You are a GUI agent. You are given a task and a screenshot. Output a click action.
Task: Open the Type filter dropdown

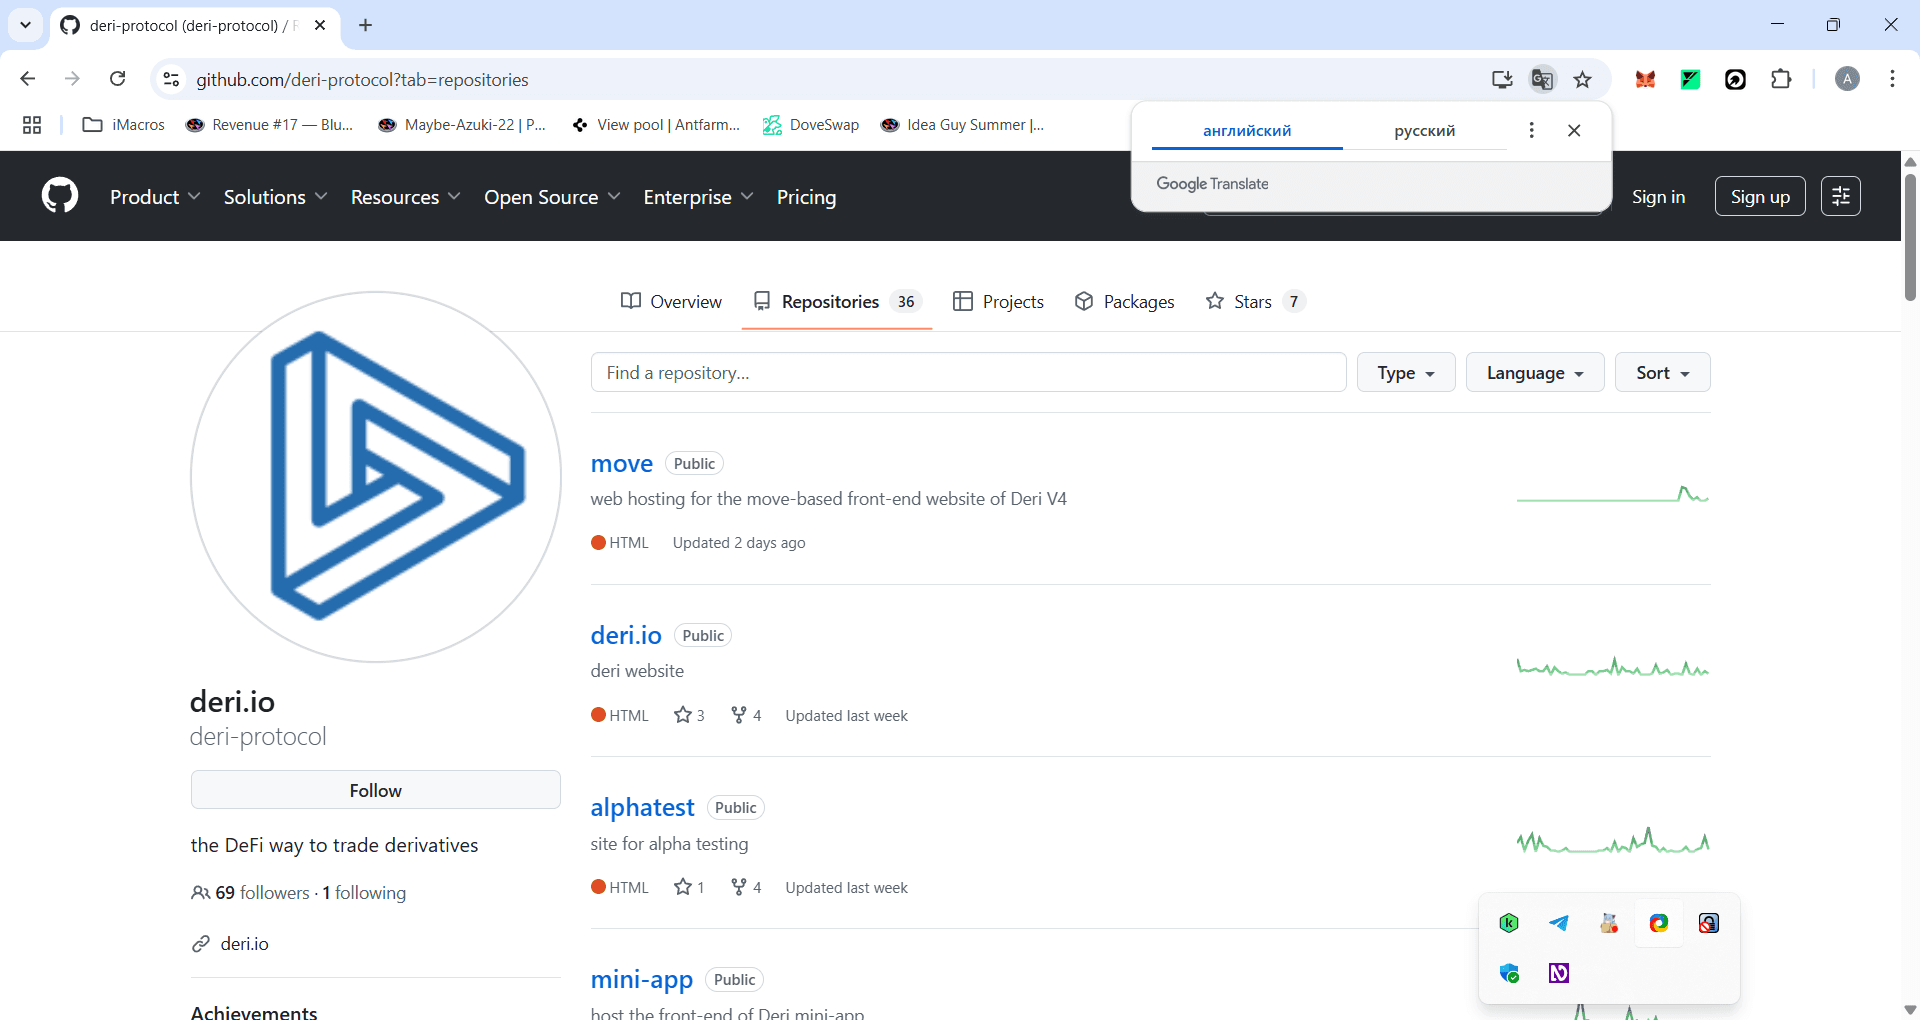pos(1406,372)
